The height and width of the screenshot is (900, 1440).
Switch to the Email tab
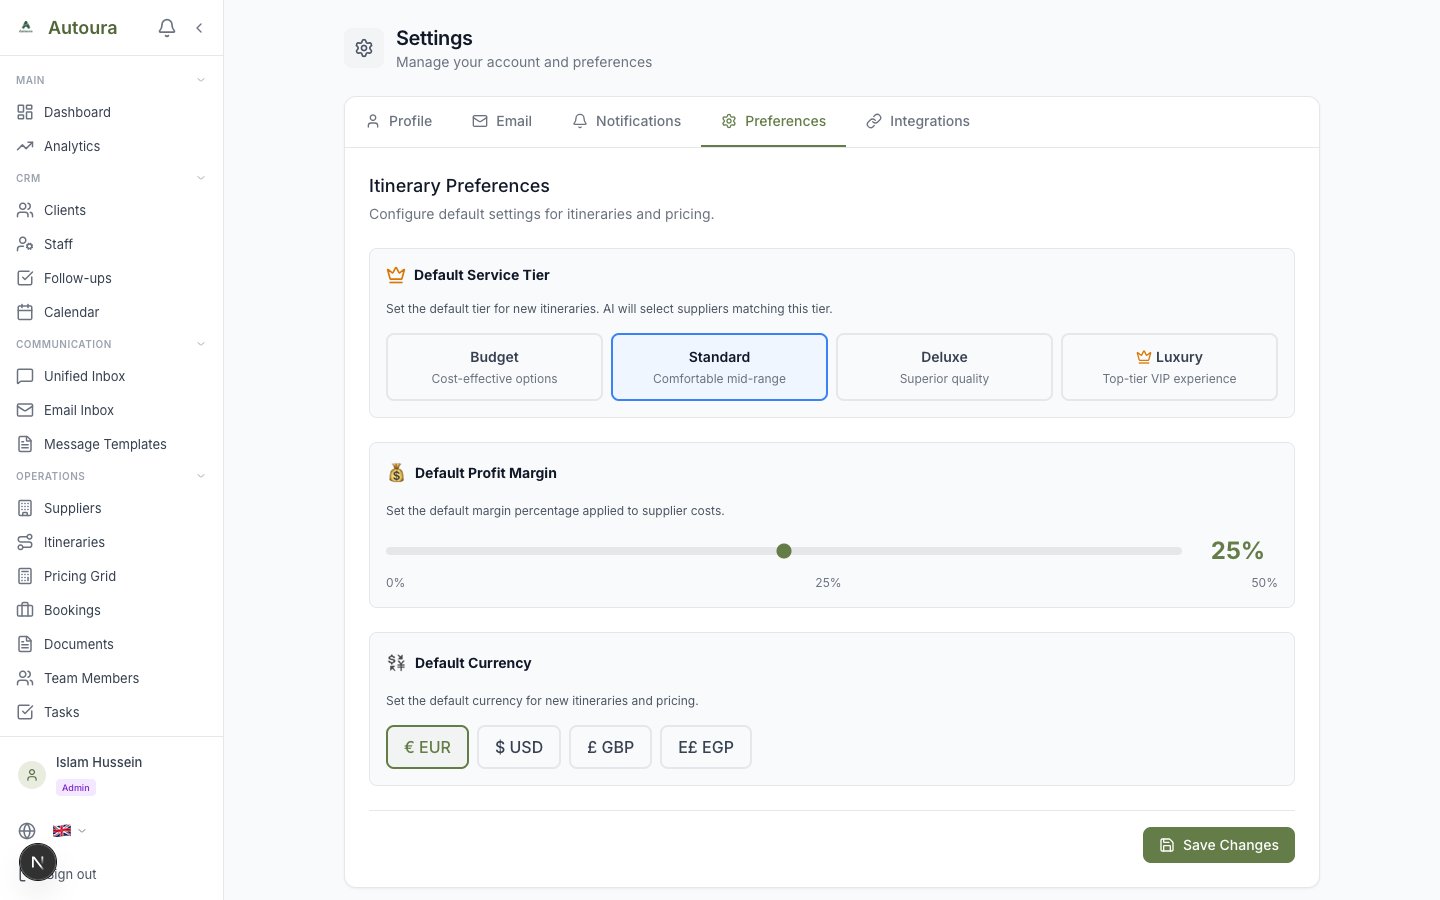tap(502, 121)
